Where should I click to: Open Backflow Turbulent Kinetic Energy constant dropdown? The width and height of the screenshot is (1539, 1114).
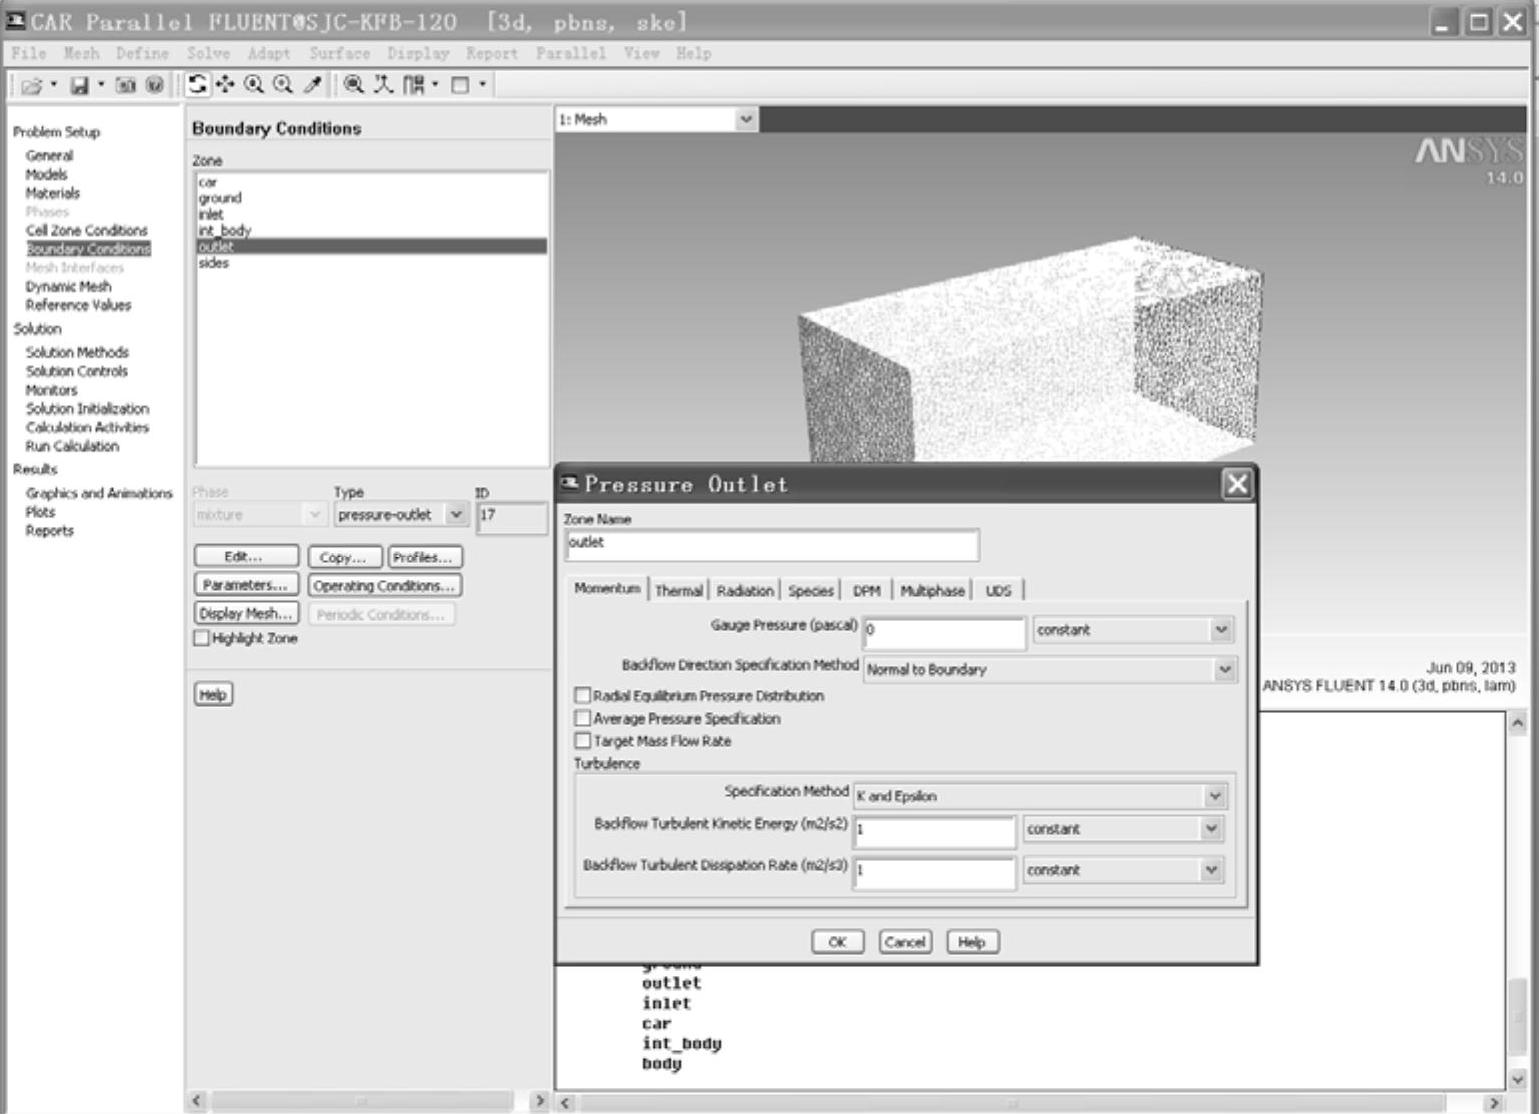(1211, 828)
